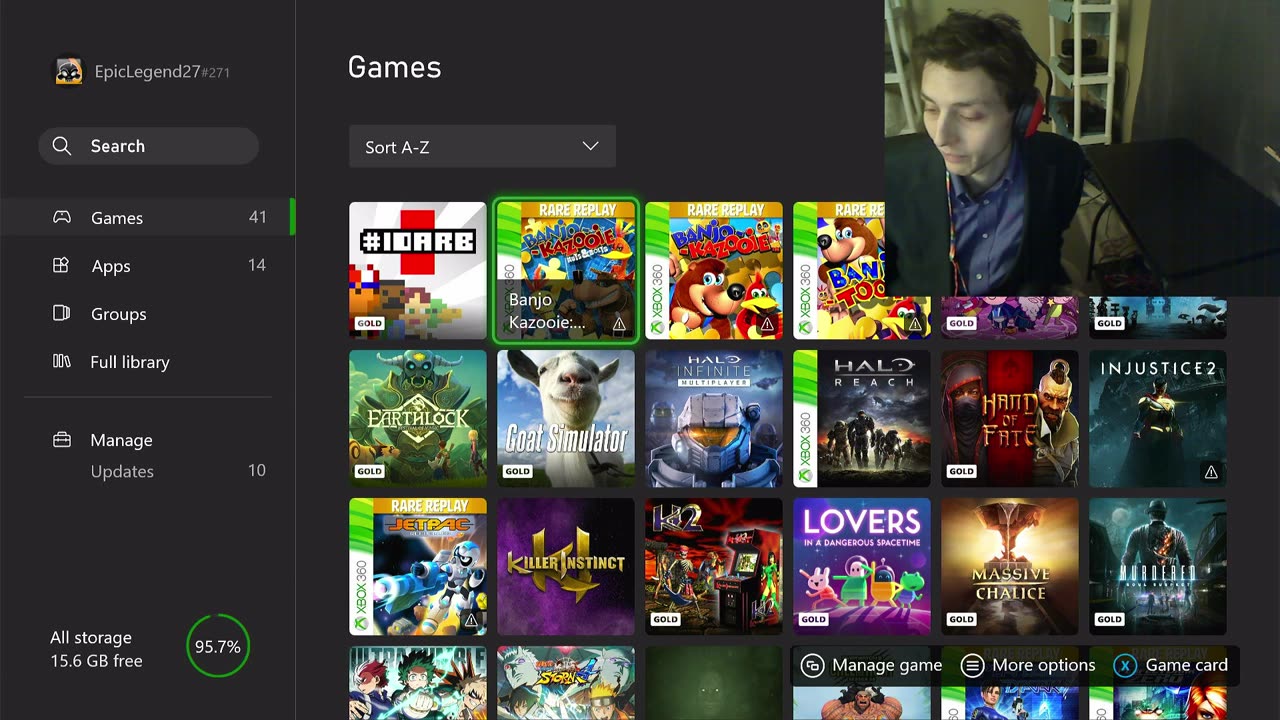Click Gold badge on Hand of Fate tile
1280x720 pixels.
(x=961, y=471)
